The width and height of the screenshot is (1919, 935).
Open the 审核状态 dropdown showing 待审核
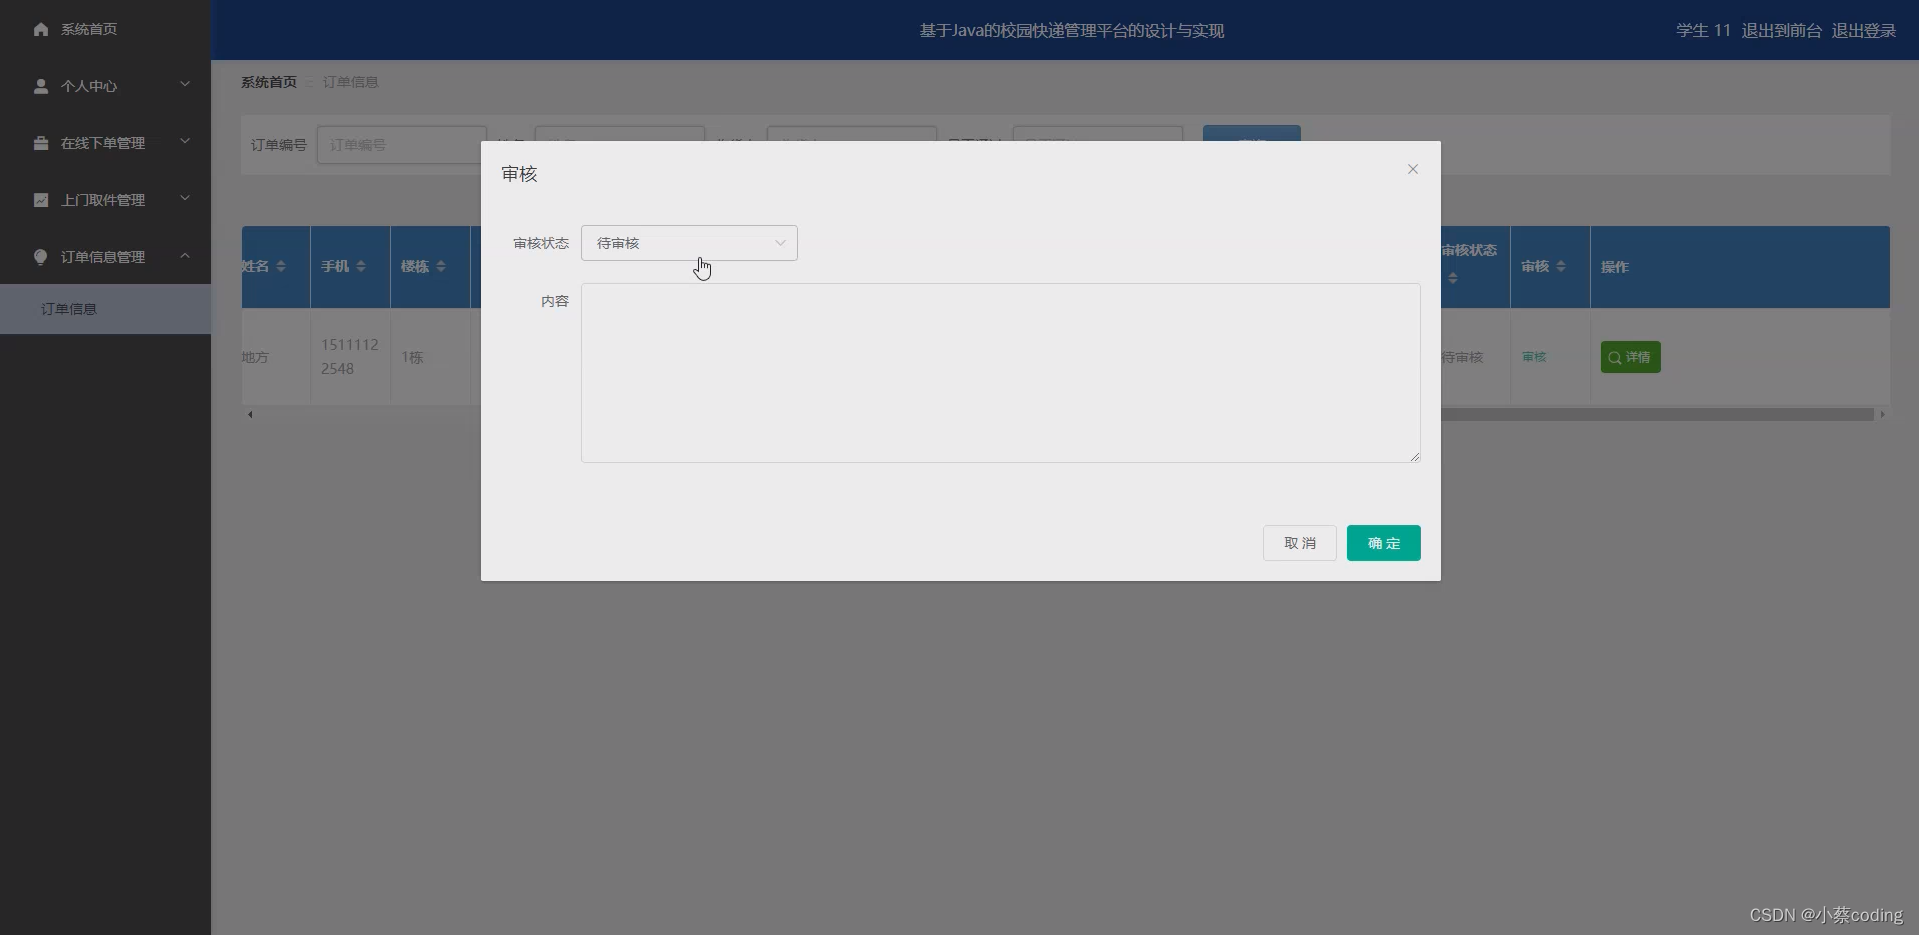(689, 243)
